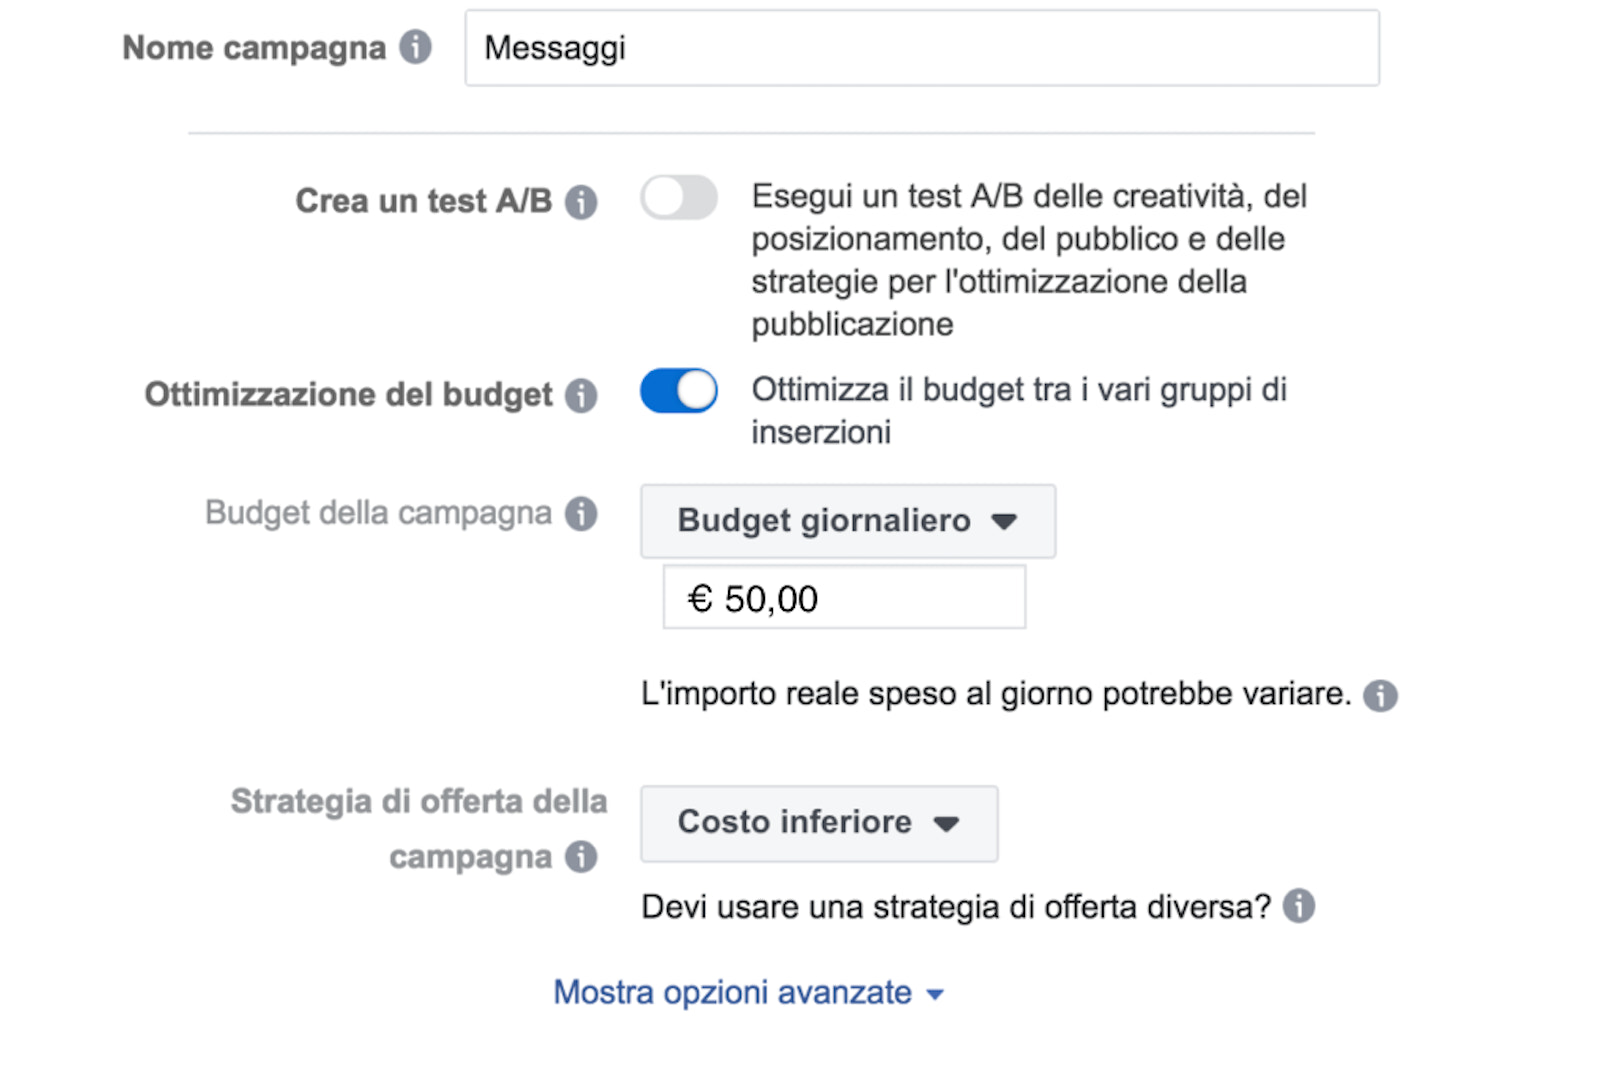Select the Messaggi campaign name field
This screenshot has height=1066, width=1600.
922,47
